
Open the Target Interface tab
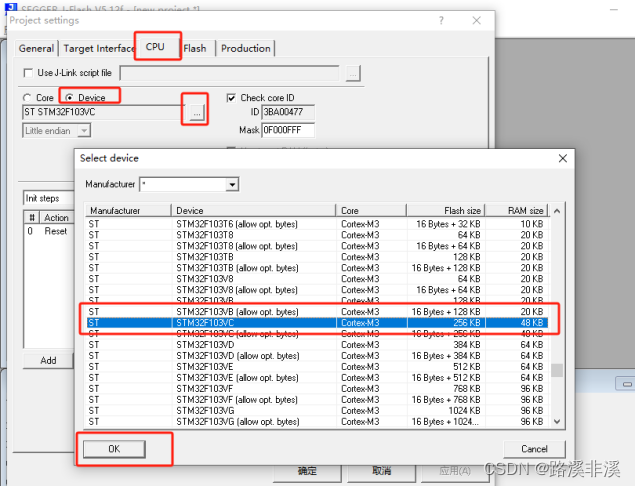click(99, 49)
